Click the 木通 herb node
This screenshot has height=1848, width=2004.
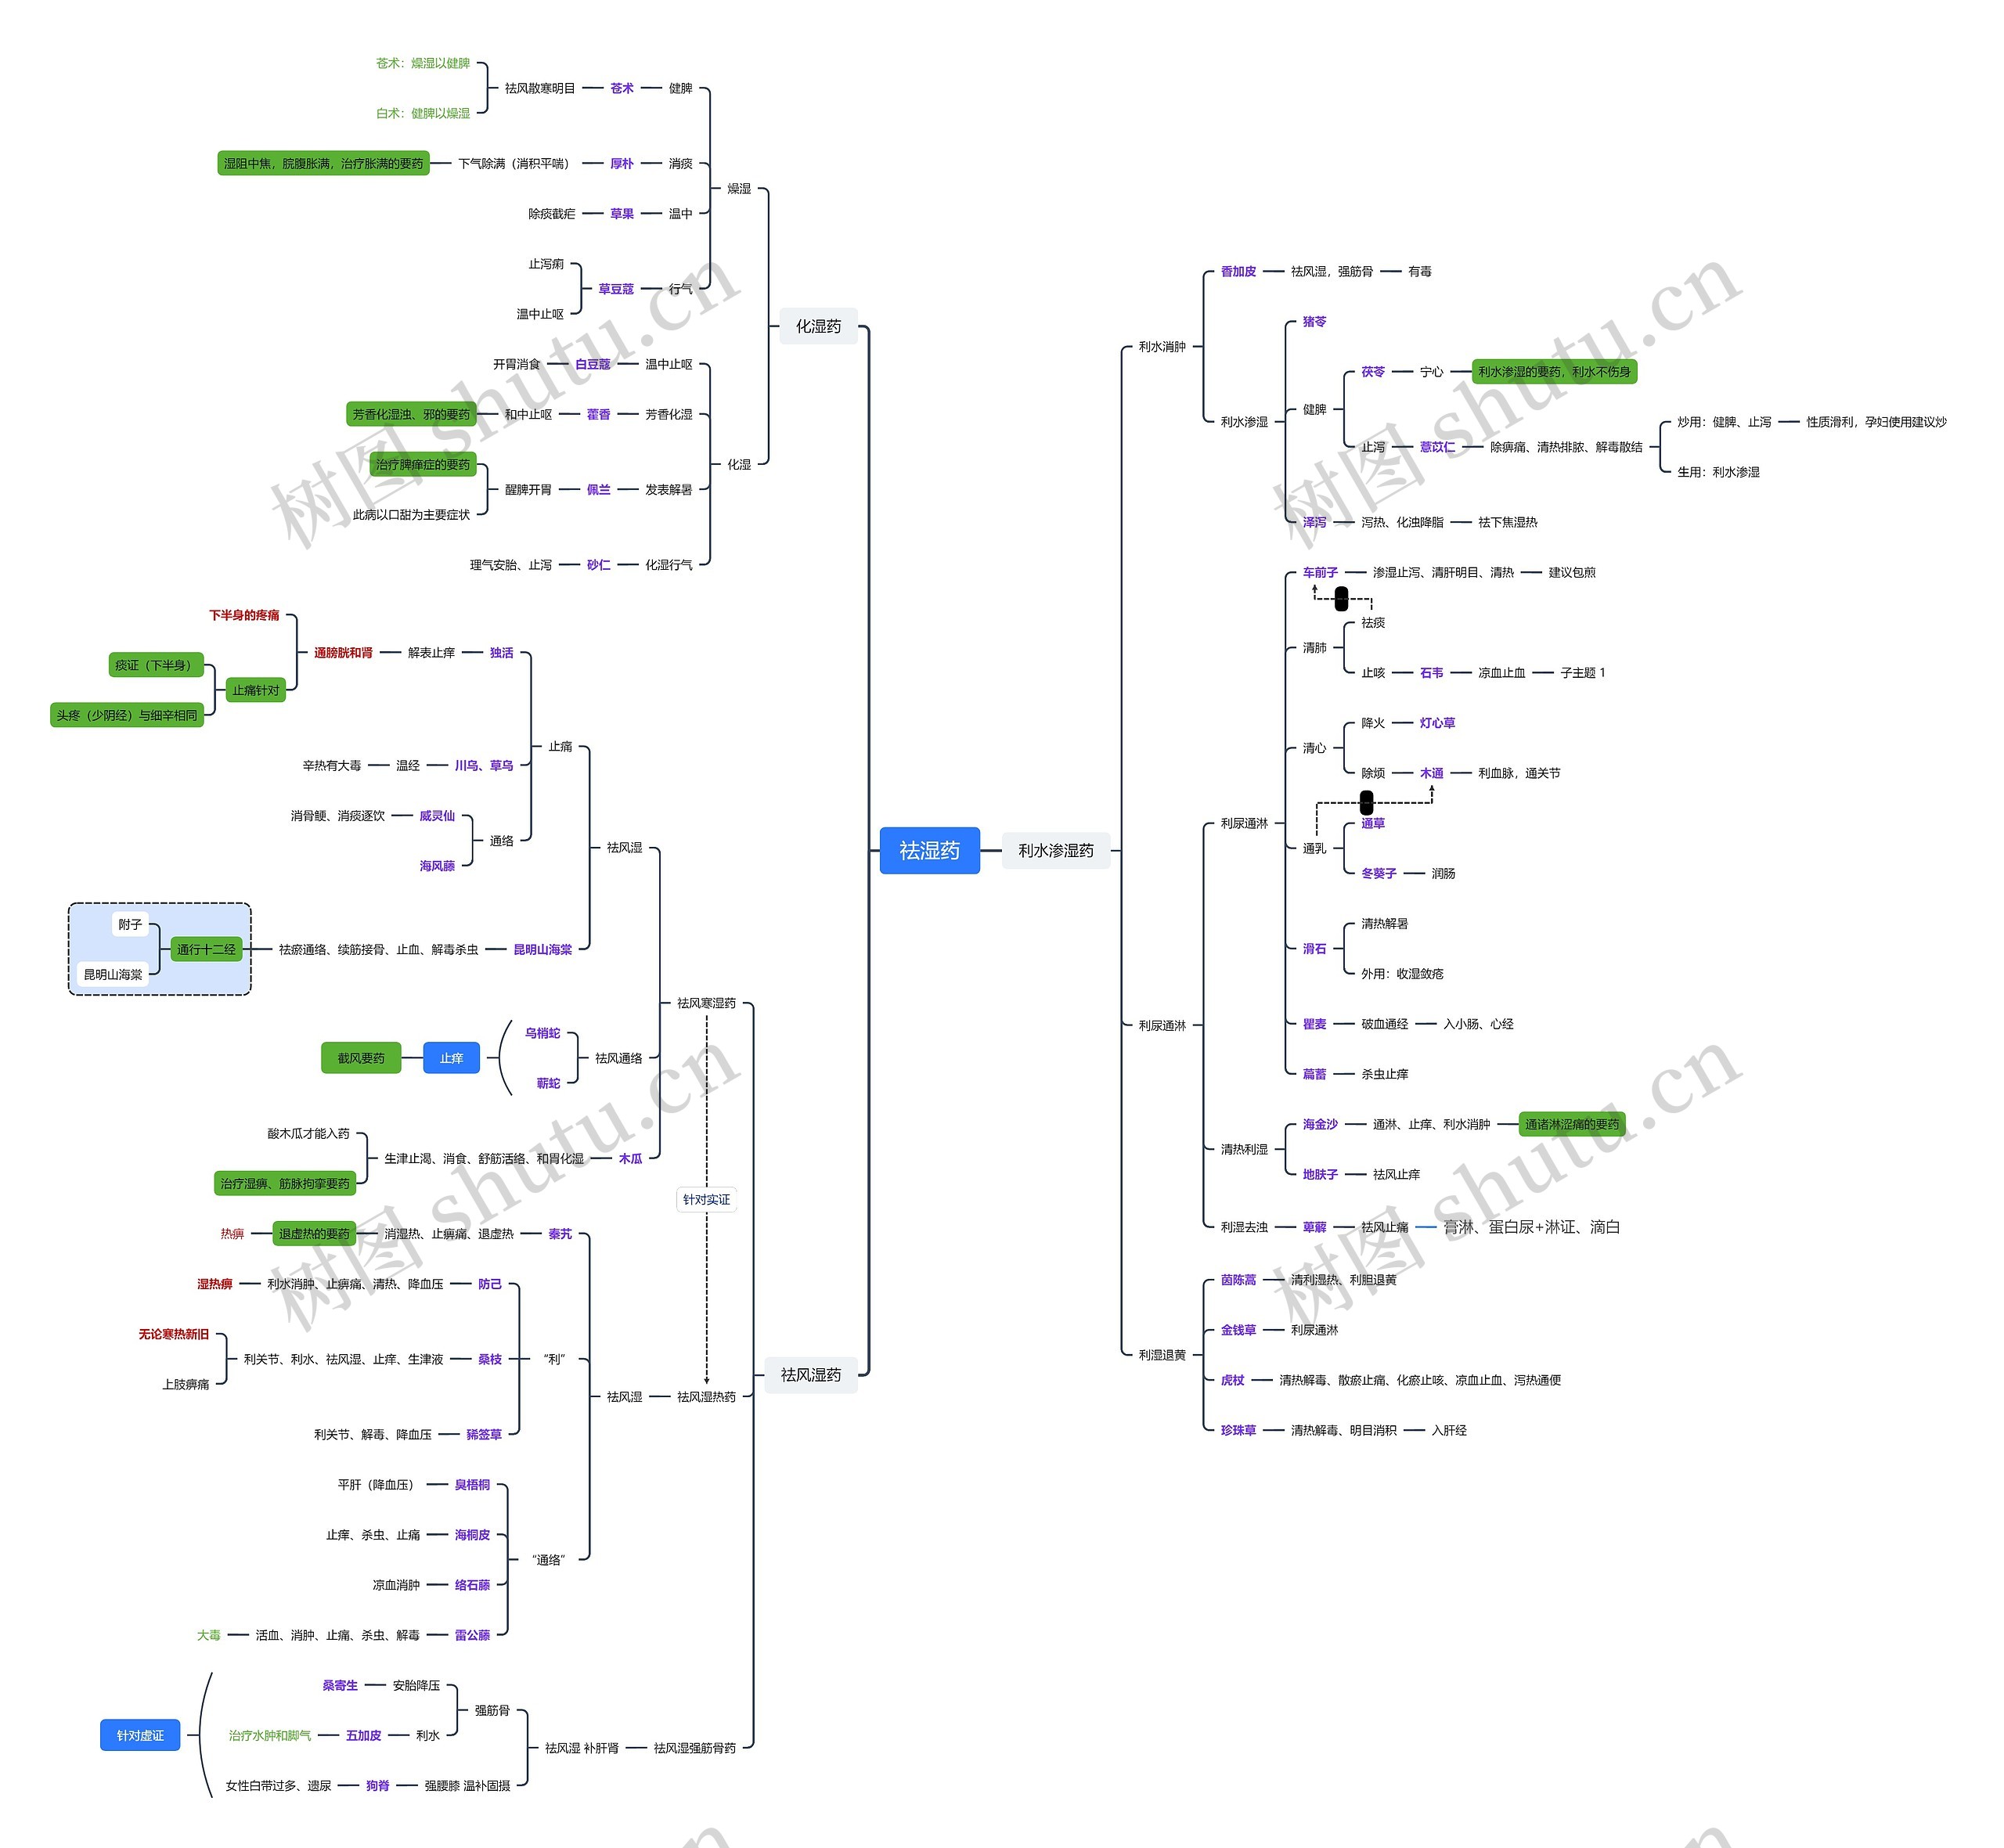(1432, 773)
